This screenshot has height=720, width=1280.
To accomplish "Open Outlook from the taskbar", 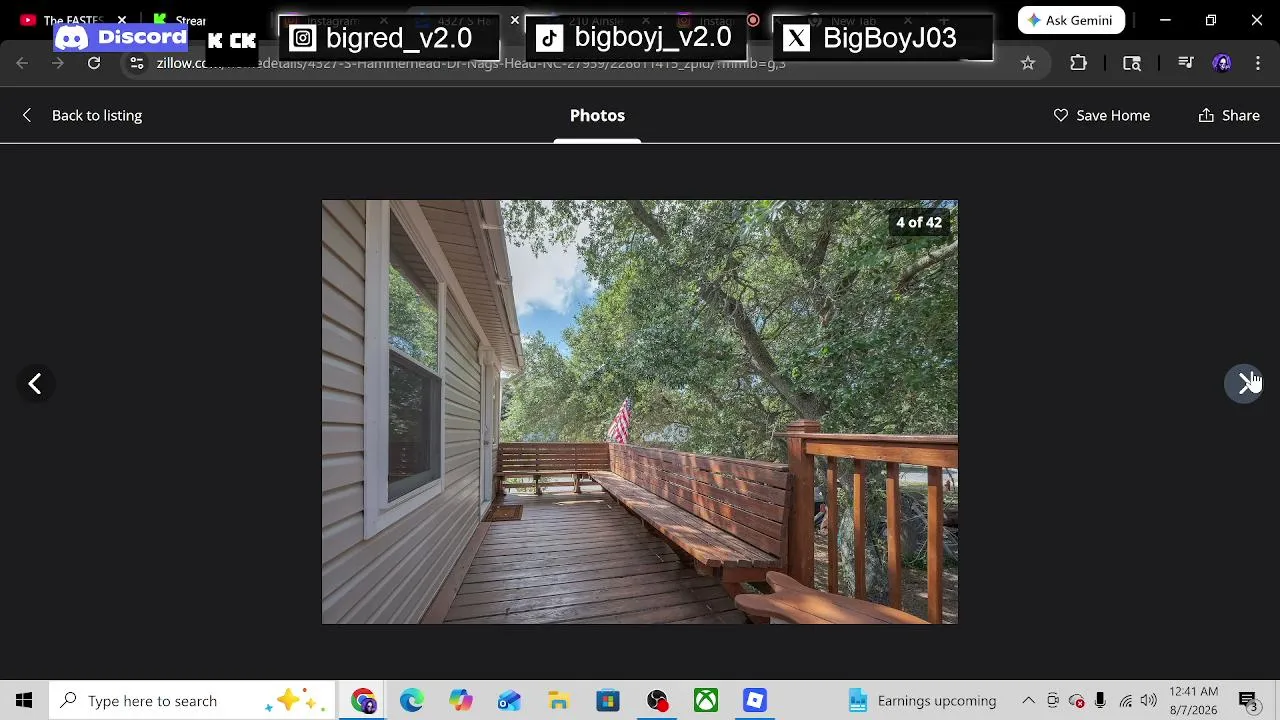I will click(510, 701).
